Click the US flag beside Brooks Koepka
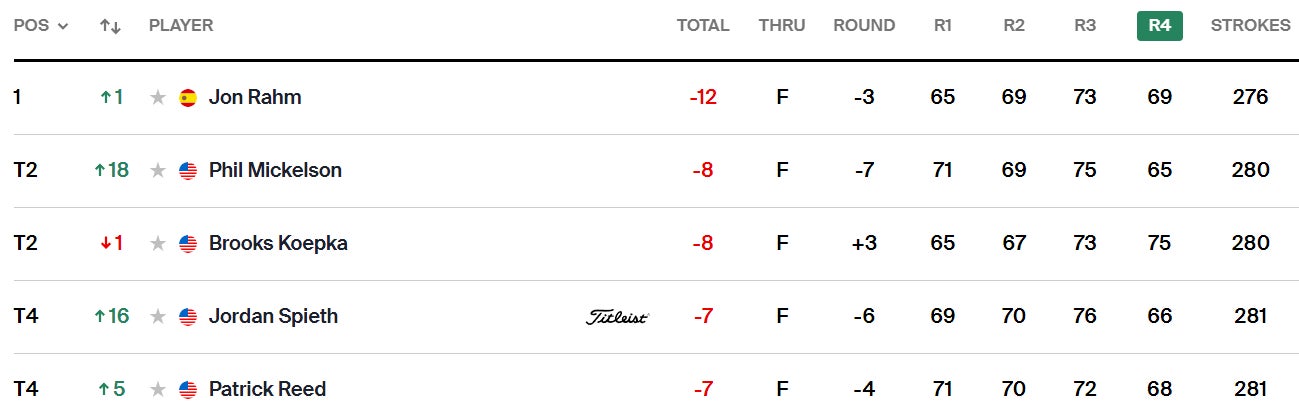The height and width of the screenshot is (420, 1299). tap(188, 244)
